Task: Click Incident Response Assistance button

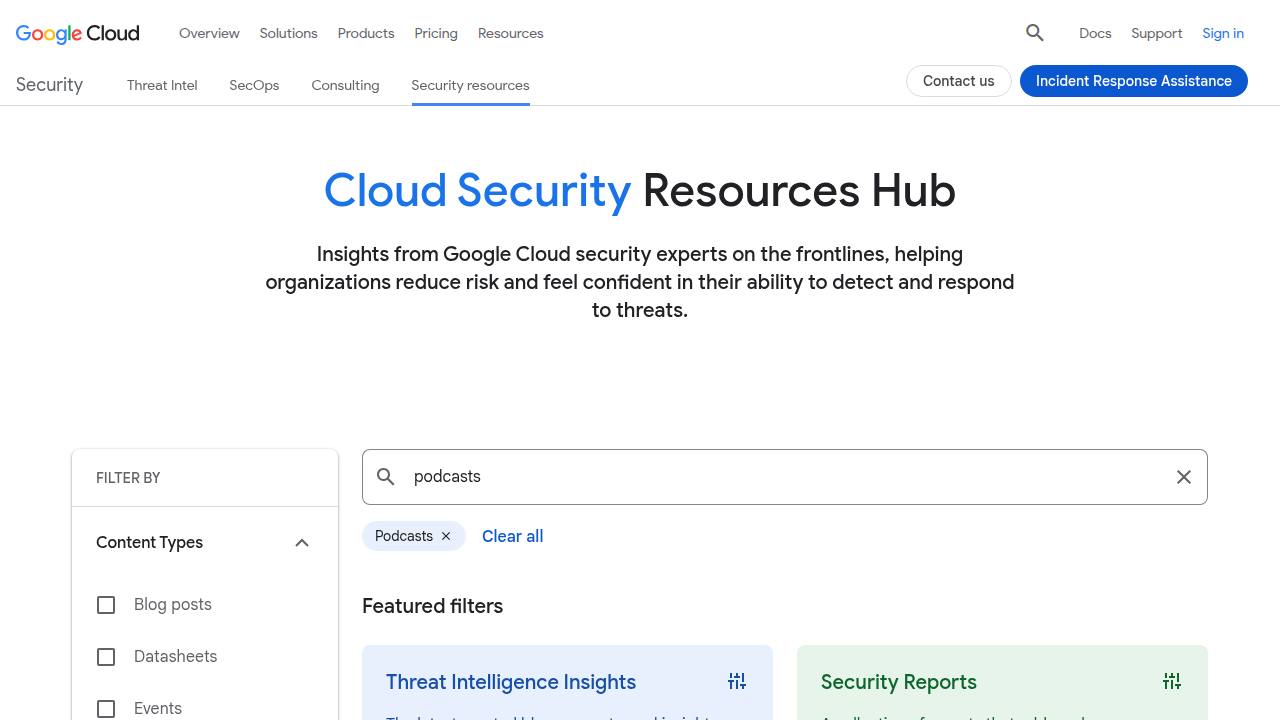Action: (1134, 81)
